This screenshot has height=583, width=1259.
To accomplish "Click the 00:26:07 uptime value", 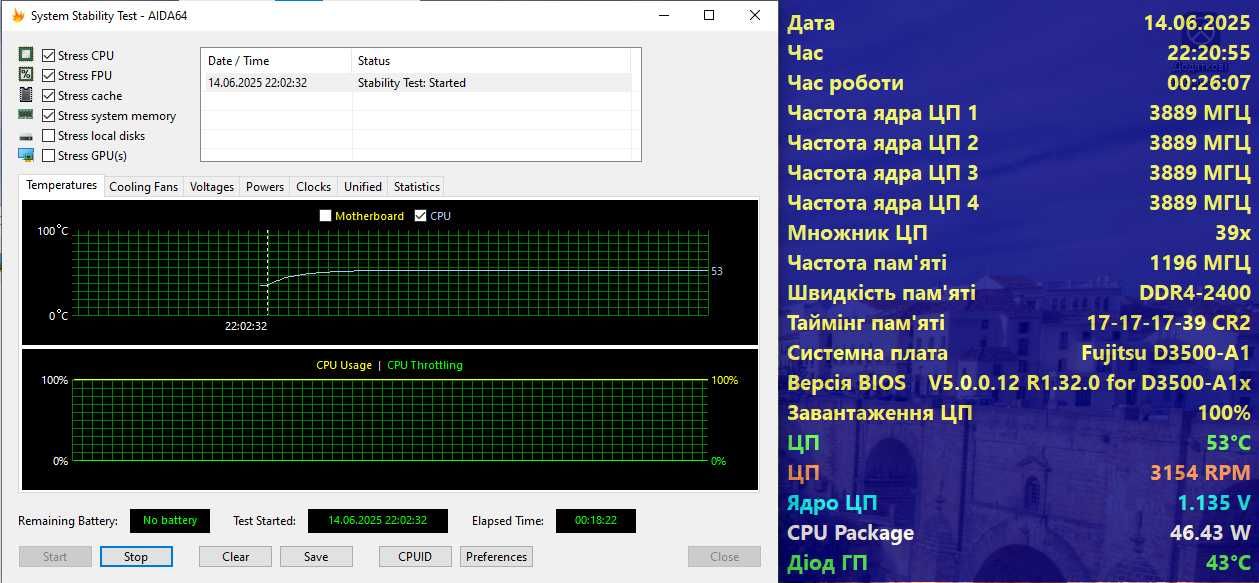I will [x=1209, y=83].
